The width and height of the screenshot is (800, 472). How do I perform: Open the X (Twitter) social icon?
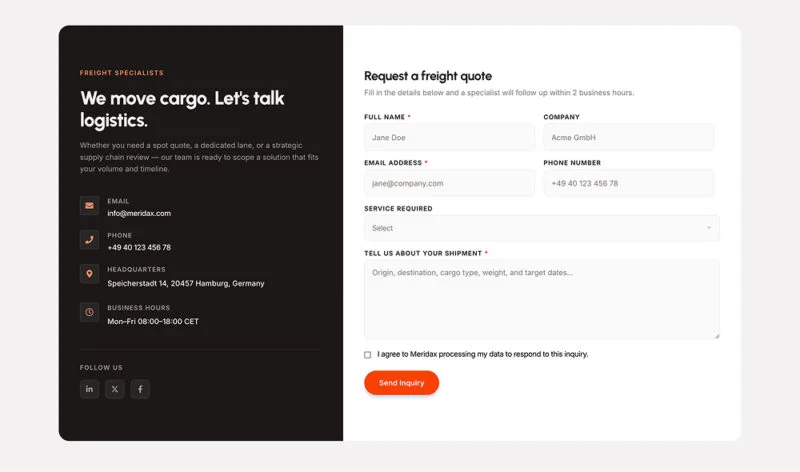(x=115, y=389)
